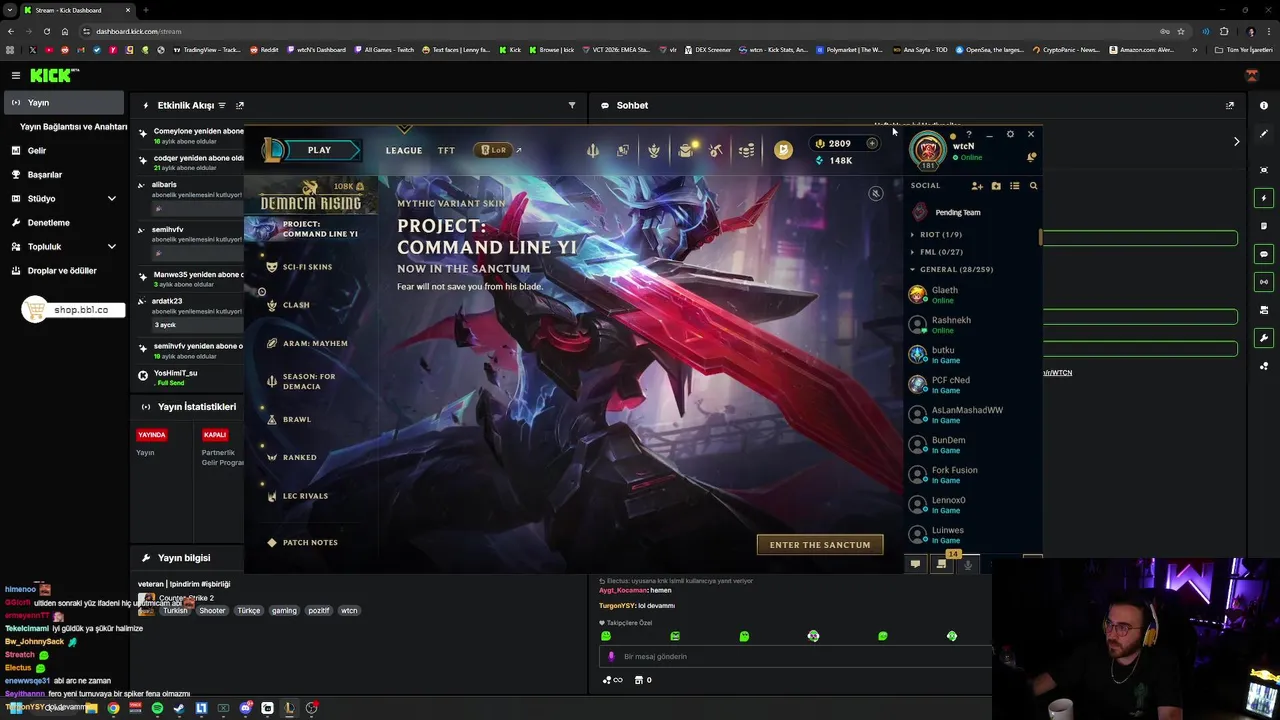Click the wtcN profile avatar
Viewport: 1280px width, 720px height.
tap(928, 150)
